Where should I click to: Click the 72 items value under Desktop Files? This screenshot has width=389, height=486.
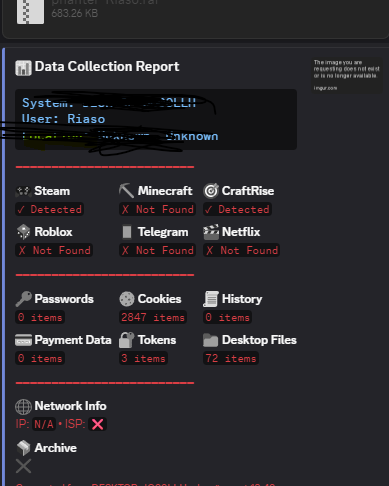click(x=231, y=359)
